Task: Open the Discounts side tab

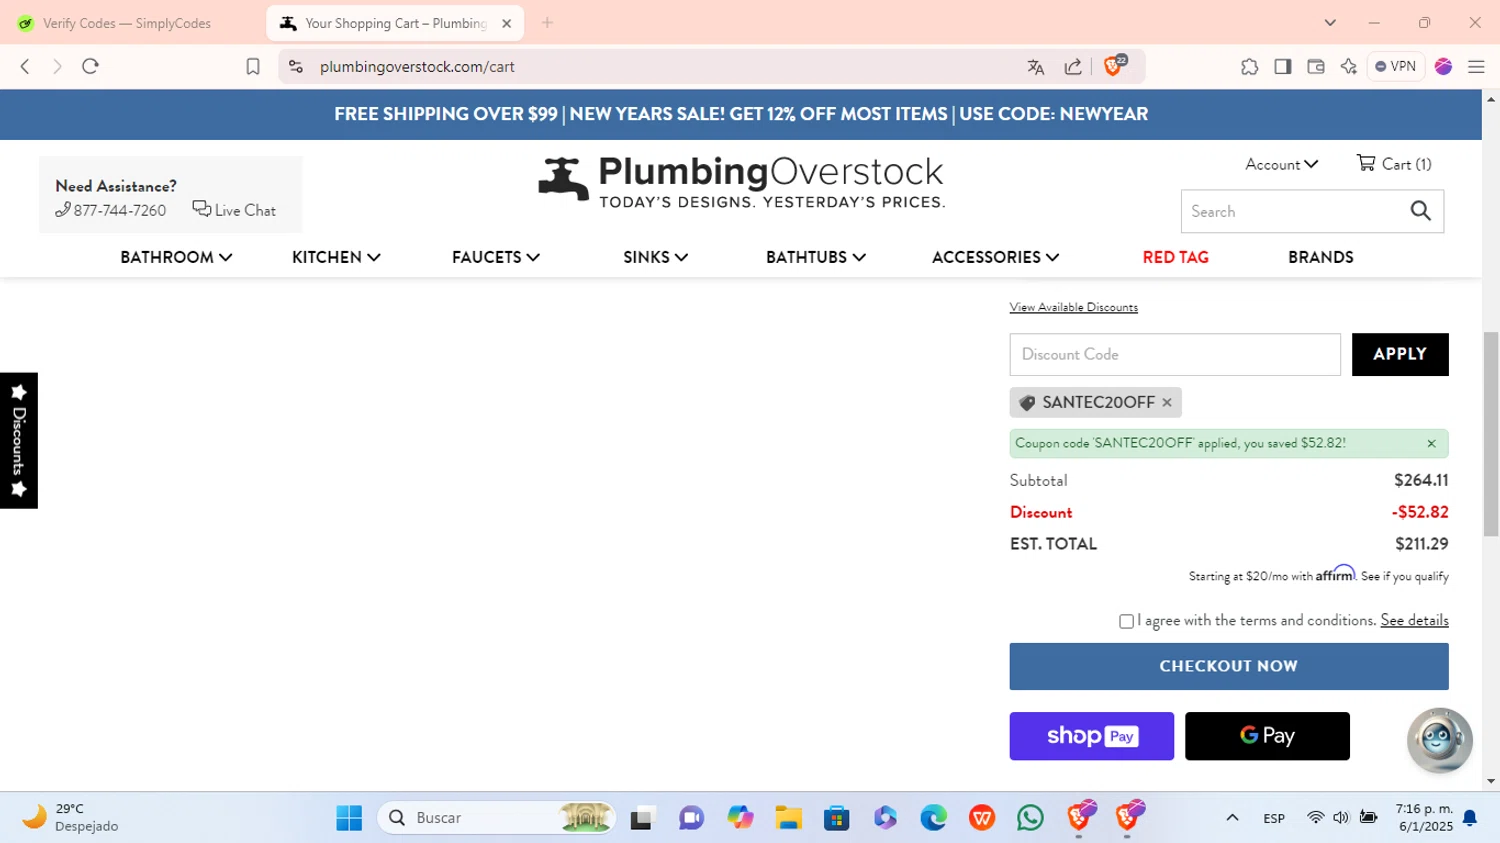Action: [x=18, y=440]
